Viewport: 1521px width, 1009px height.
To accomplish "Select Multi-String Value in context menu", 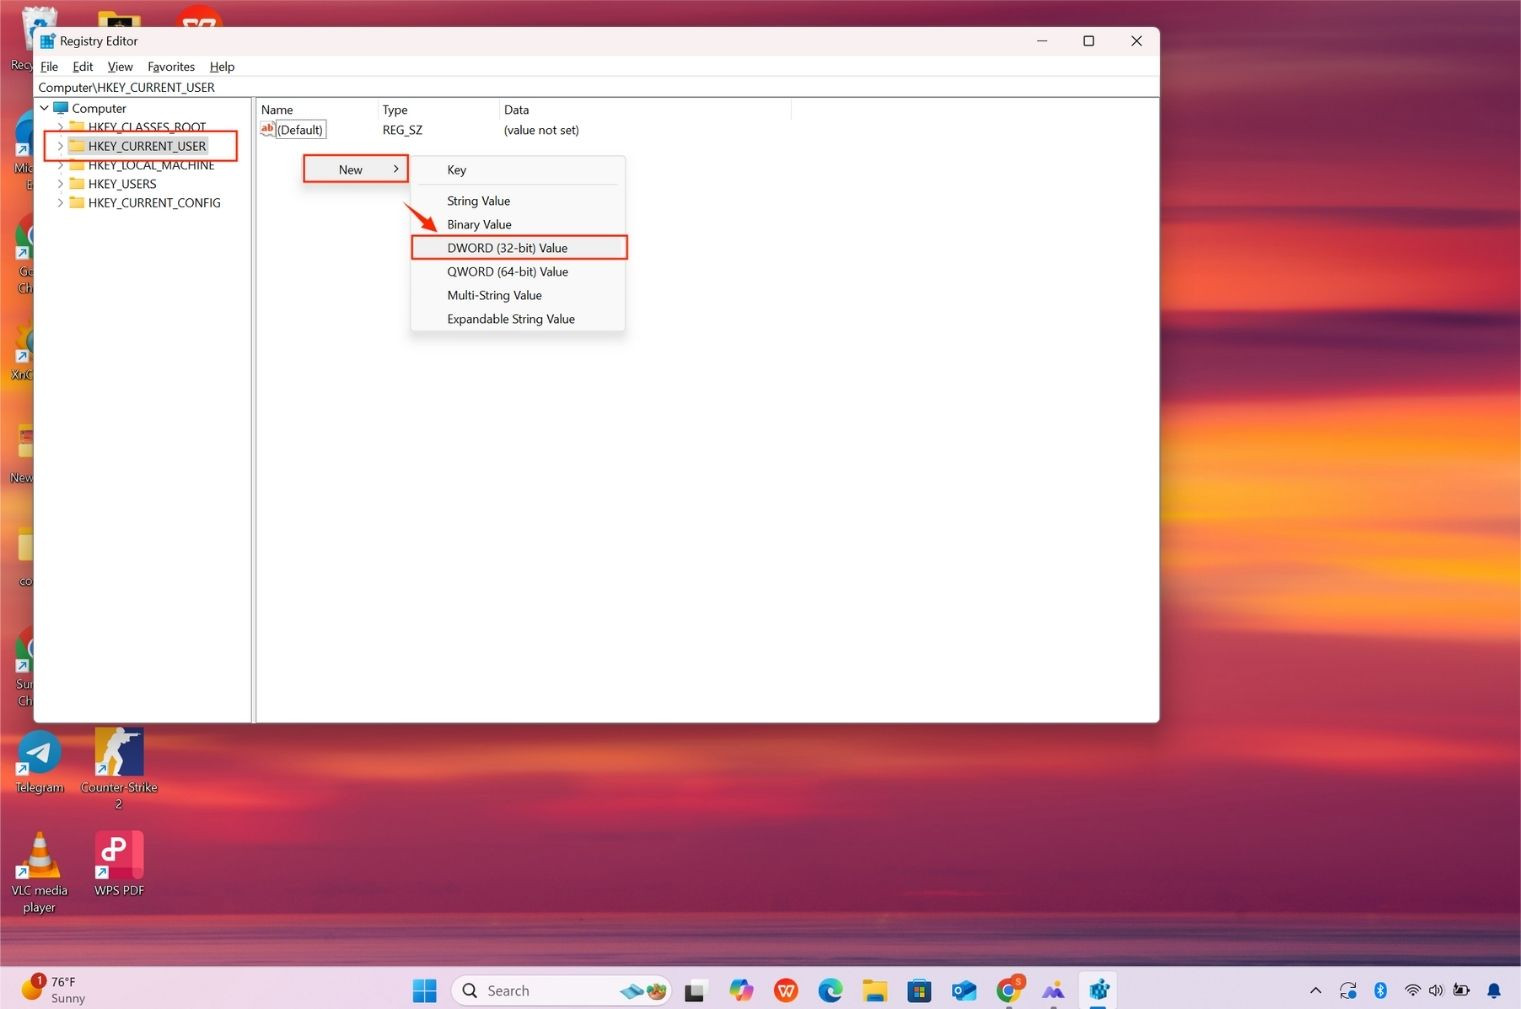I will [x=494, y=295].
